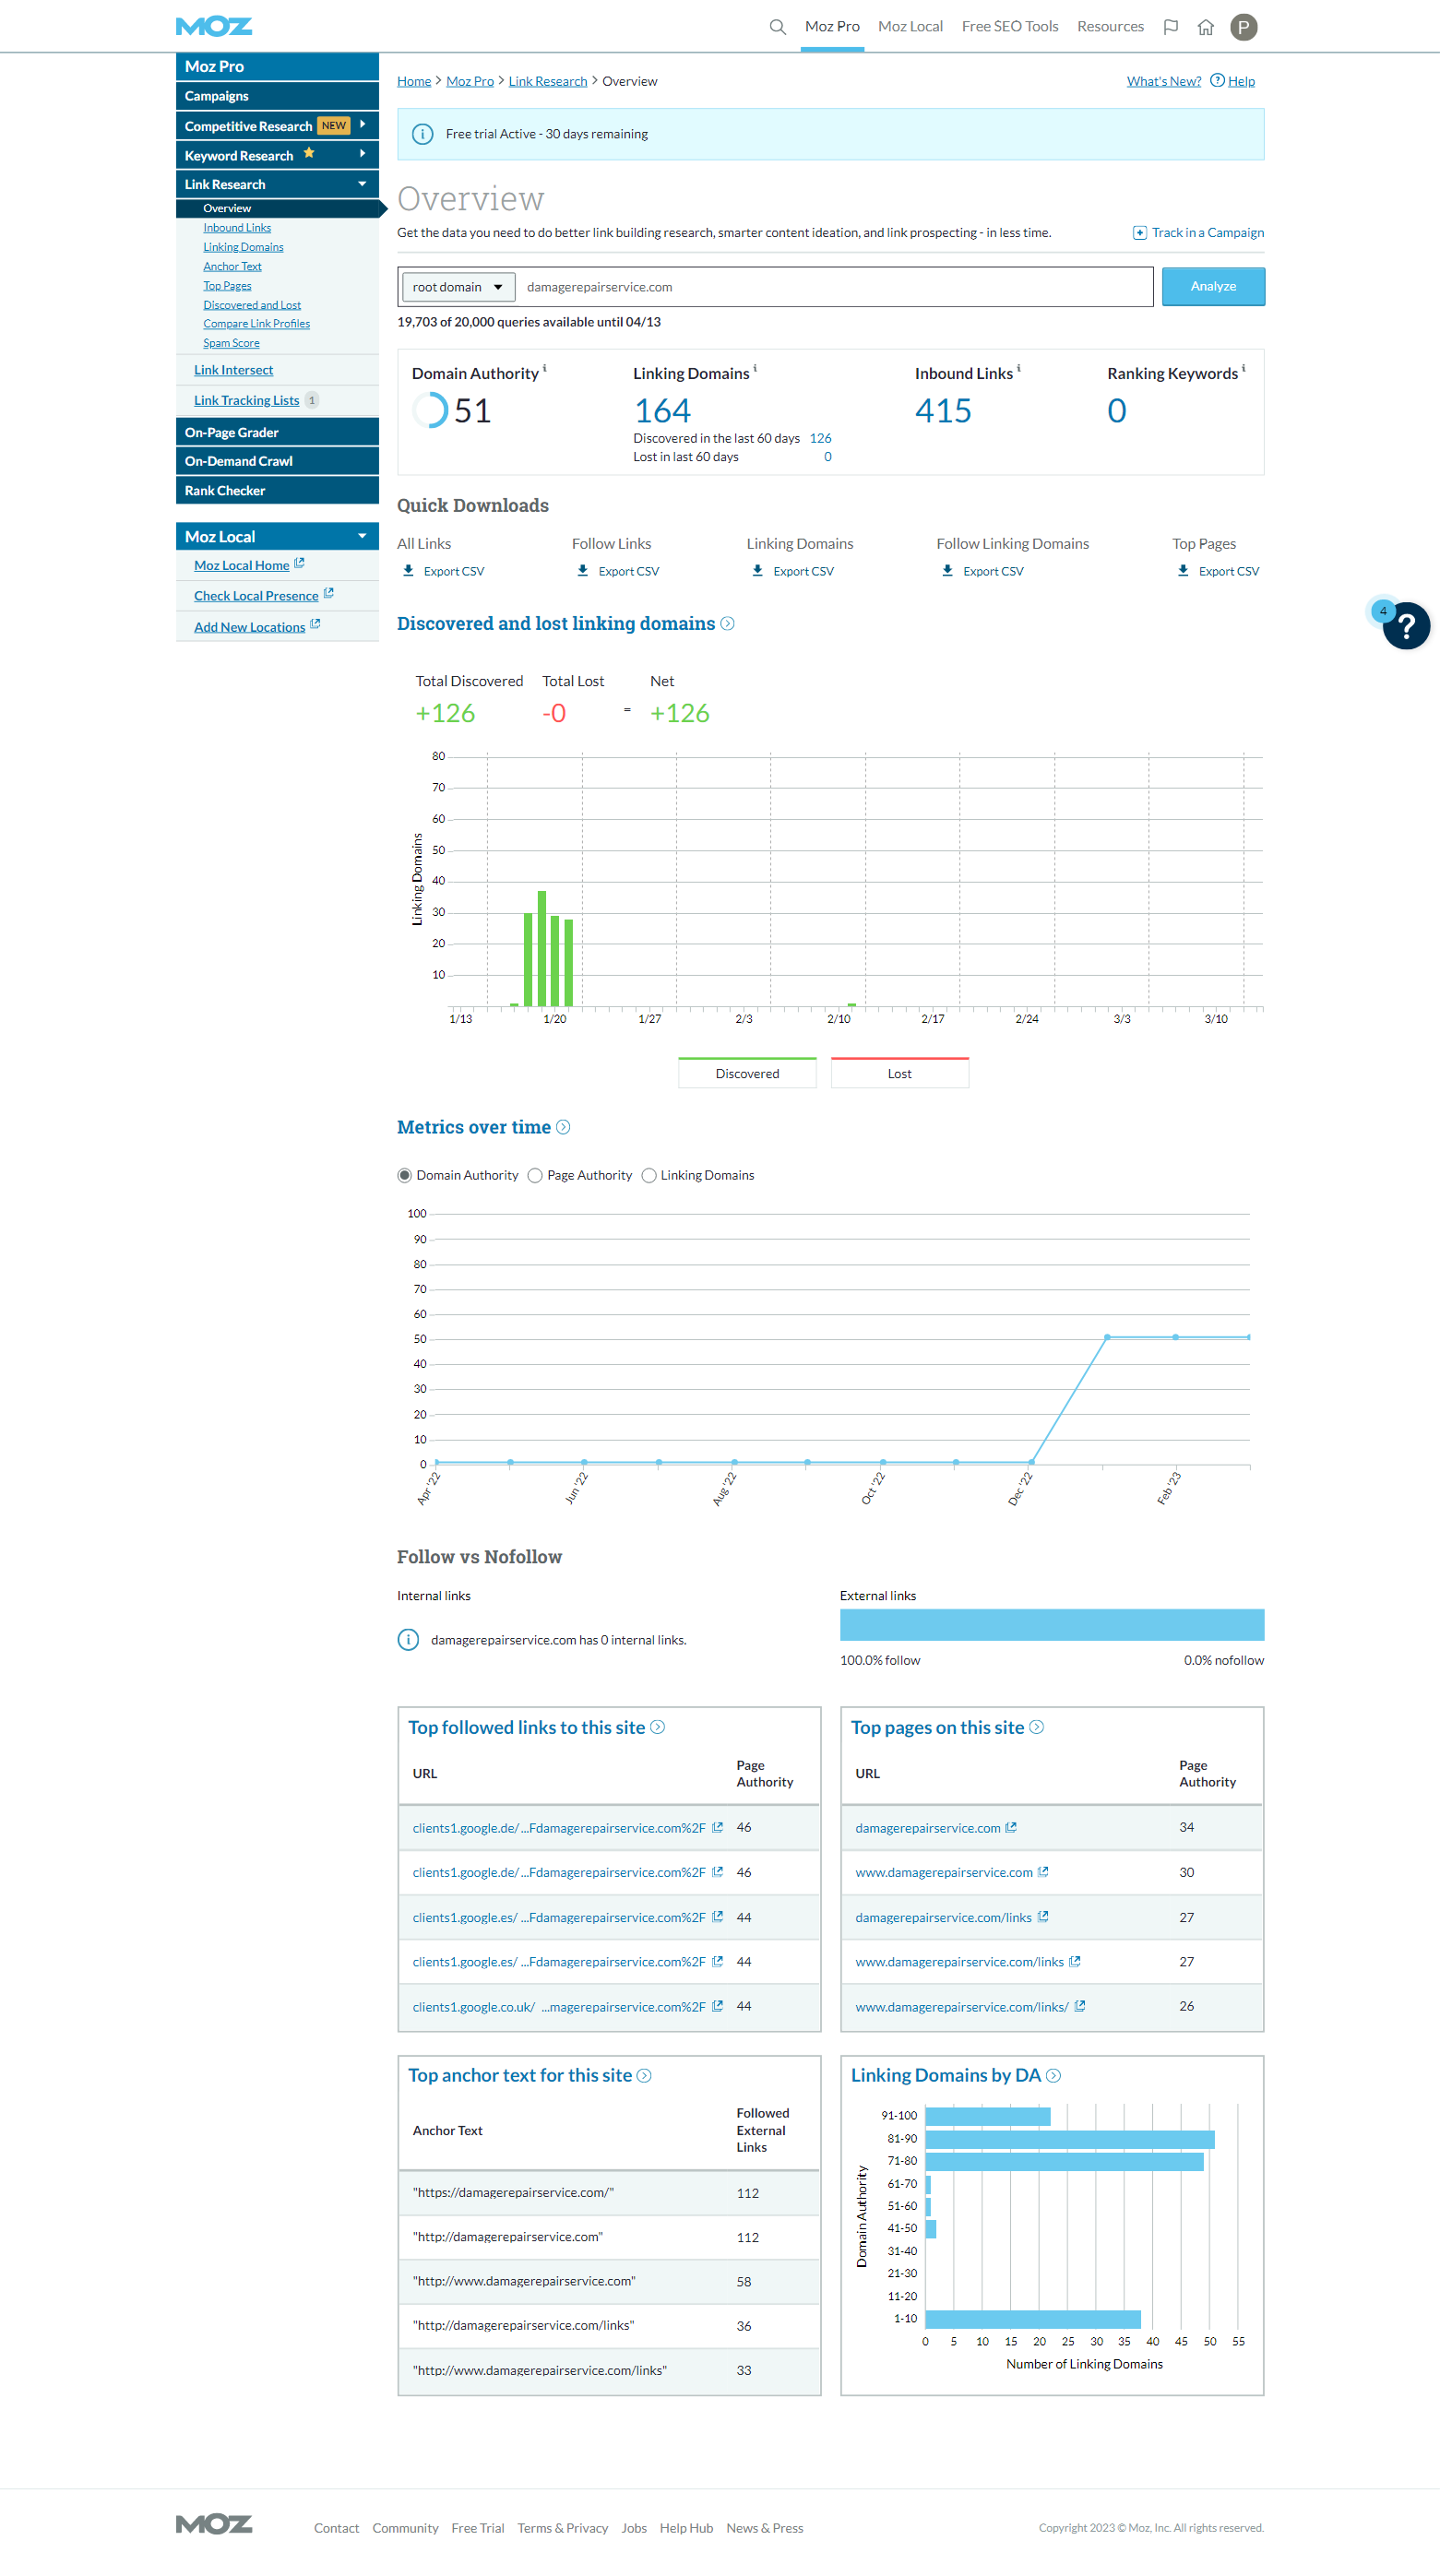Click arrow icon beside Top followed links
The height and width of the screenshot is (2576, 1440).
[x=657, y=1727]
